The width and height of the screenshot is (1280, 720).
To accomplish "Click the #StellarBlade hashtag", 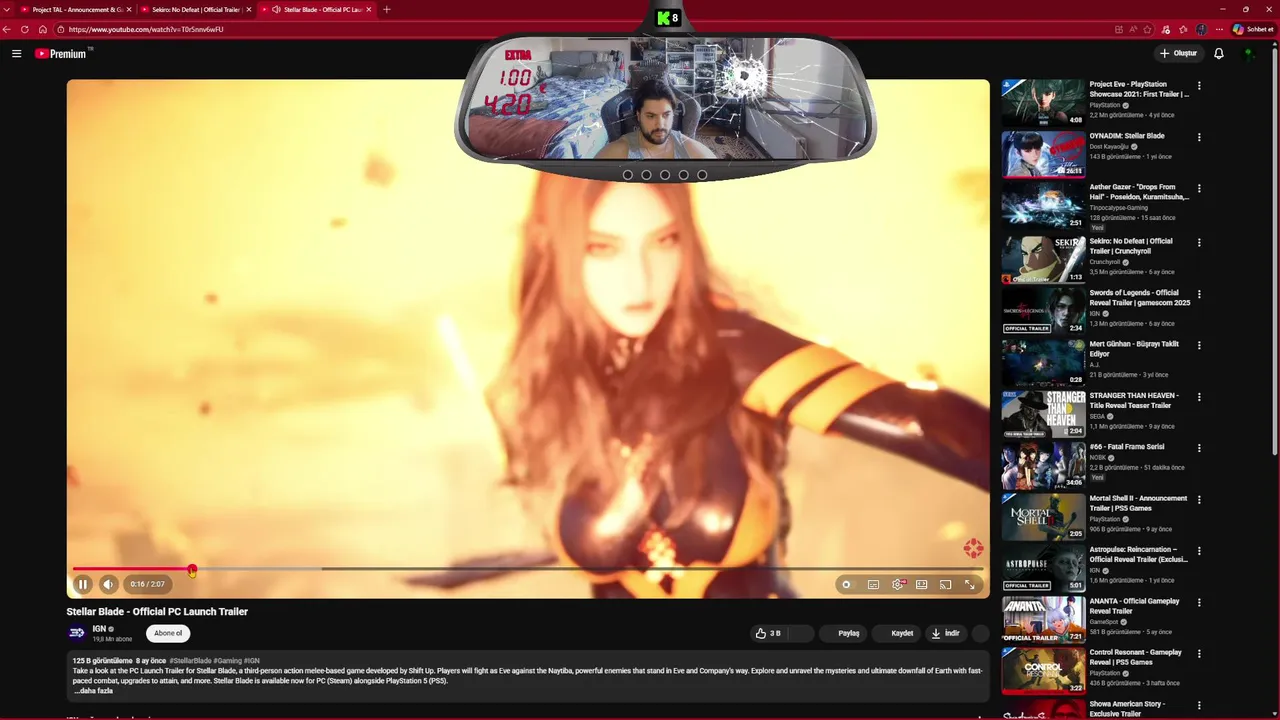I will (190, 661).
